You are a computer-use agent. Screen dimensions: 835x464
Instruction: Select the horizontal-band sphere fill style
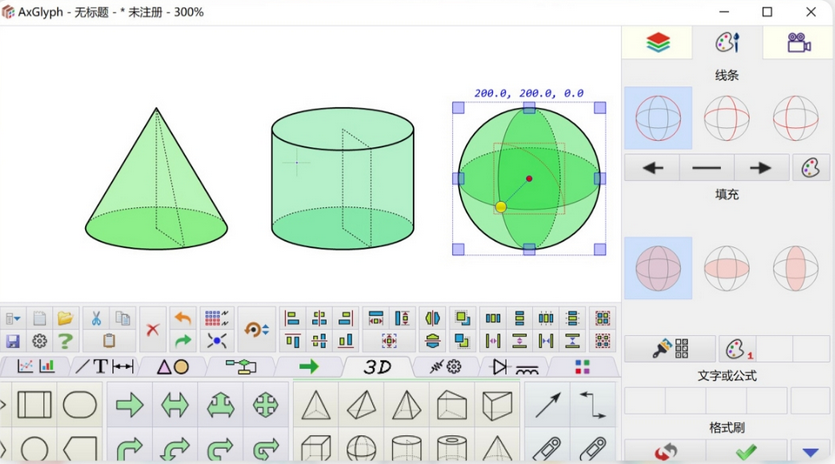coord(726,267)
